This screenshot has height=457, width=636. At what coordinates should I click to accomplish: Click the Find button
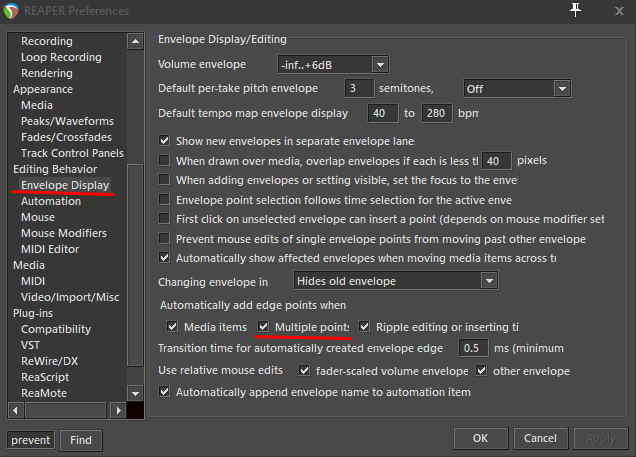click(x=81, y=440)
